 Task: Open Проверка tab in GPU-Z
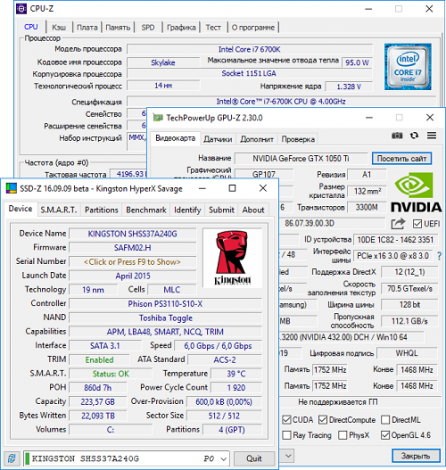(x=298, y=139)
